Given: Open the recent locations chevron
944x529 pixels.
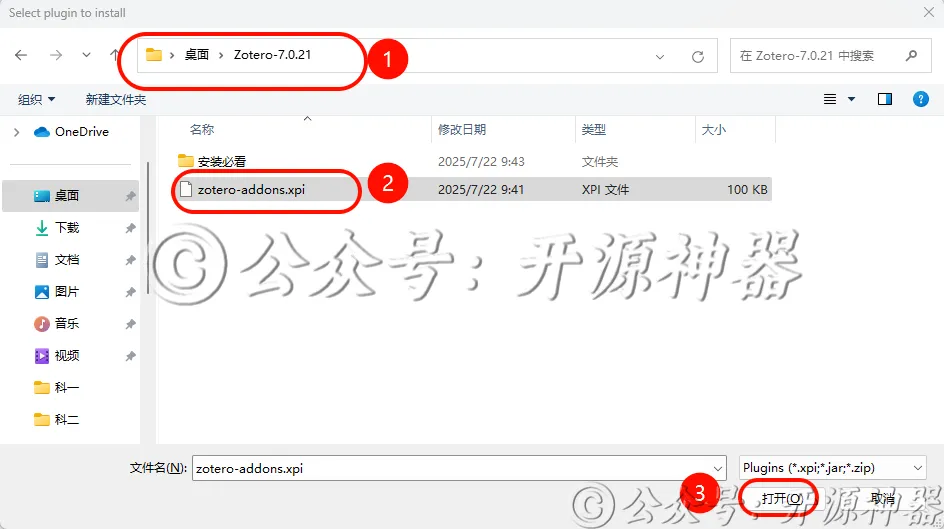Looking at the screenshot, I should pos(86,55).
